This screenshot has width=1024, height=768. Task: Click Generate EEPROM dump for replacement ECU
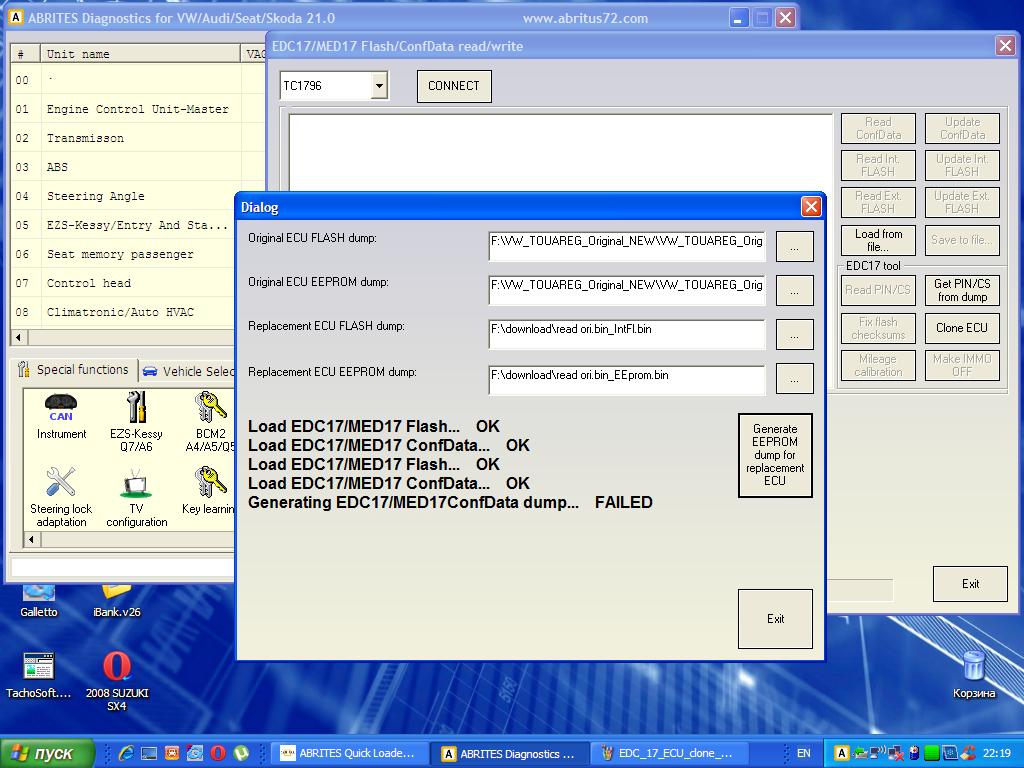click(x=775, y=455)
